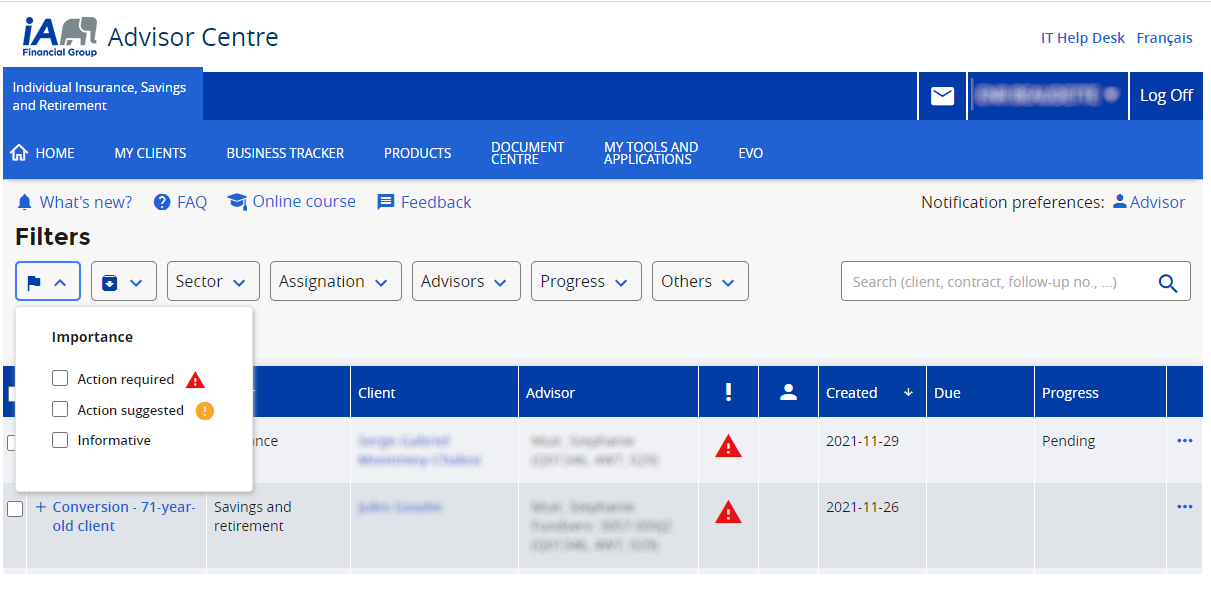Open the PRODUCTS menu
The image size is (1211, 600).
point(418,153)
